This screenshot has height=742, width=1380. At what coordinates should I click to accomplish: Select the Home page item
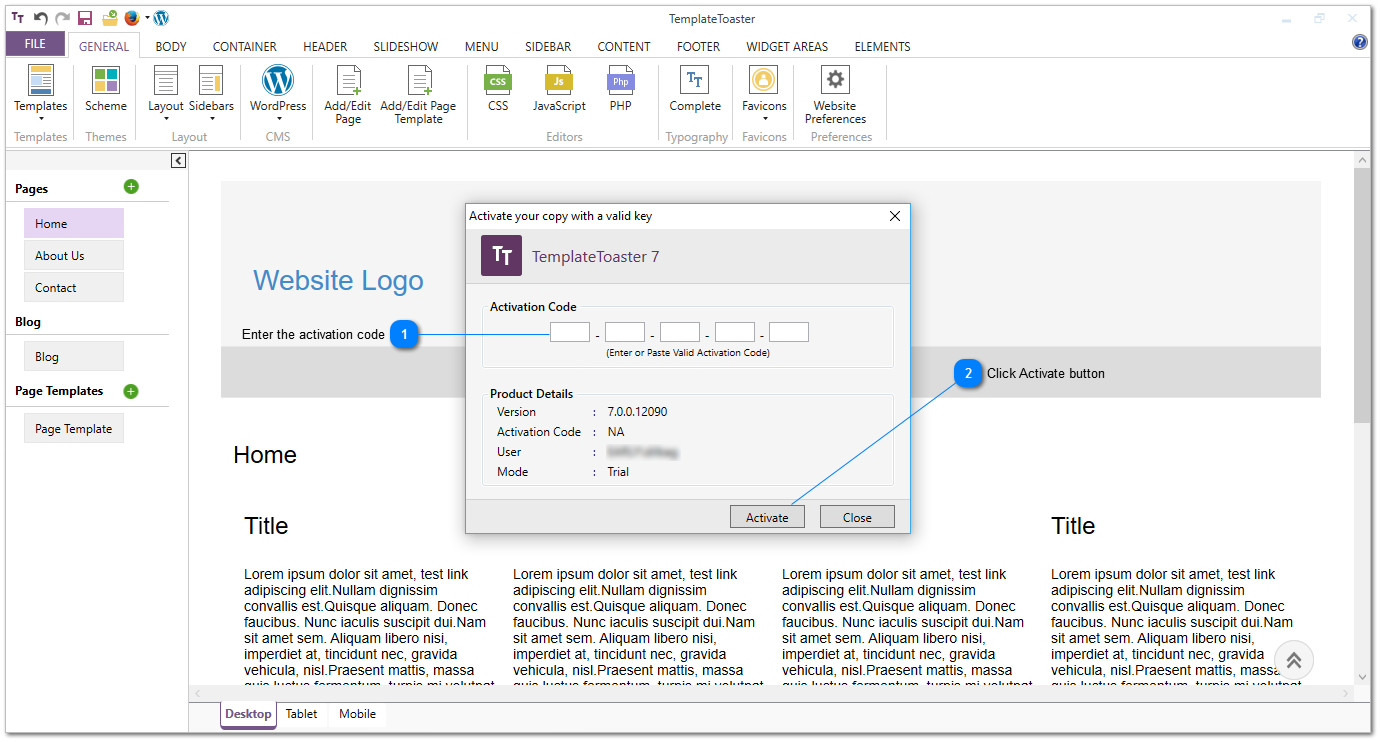[x=74, y=223]
